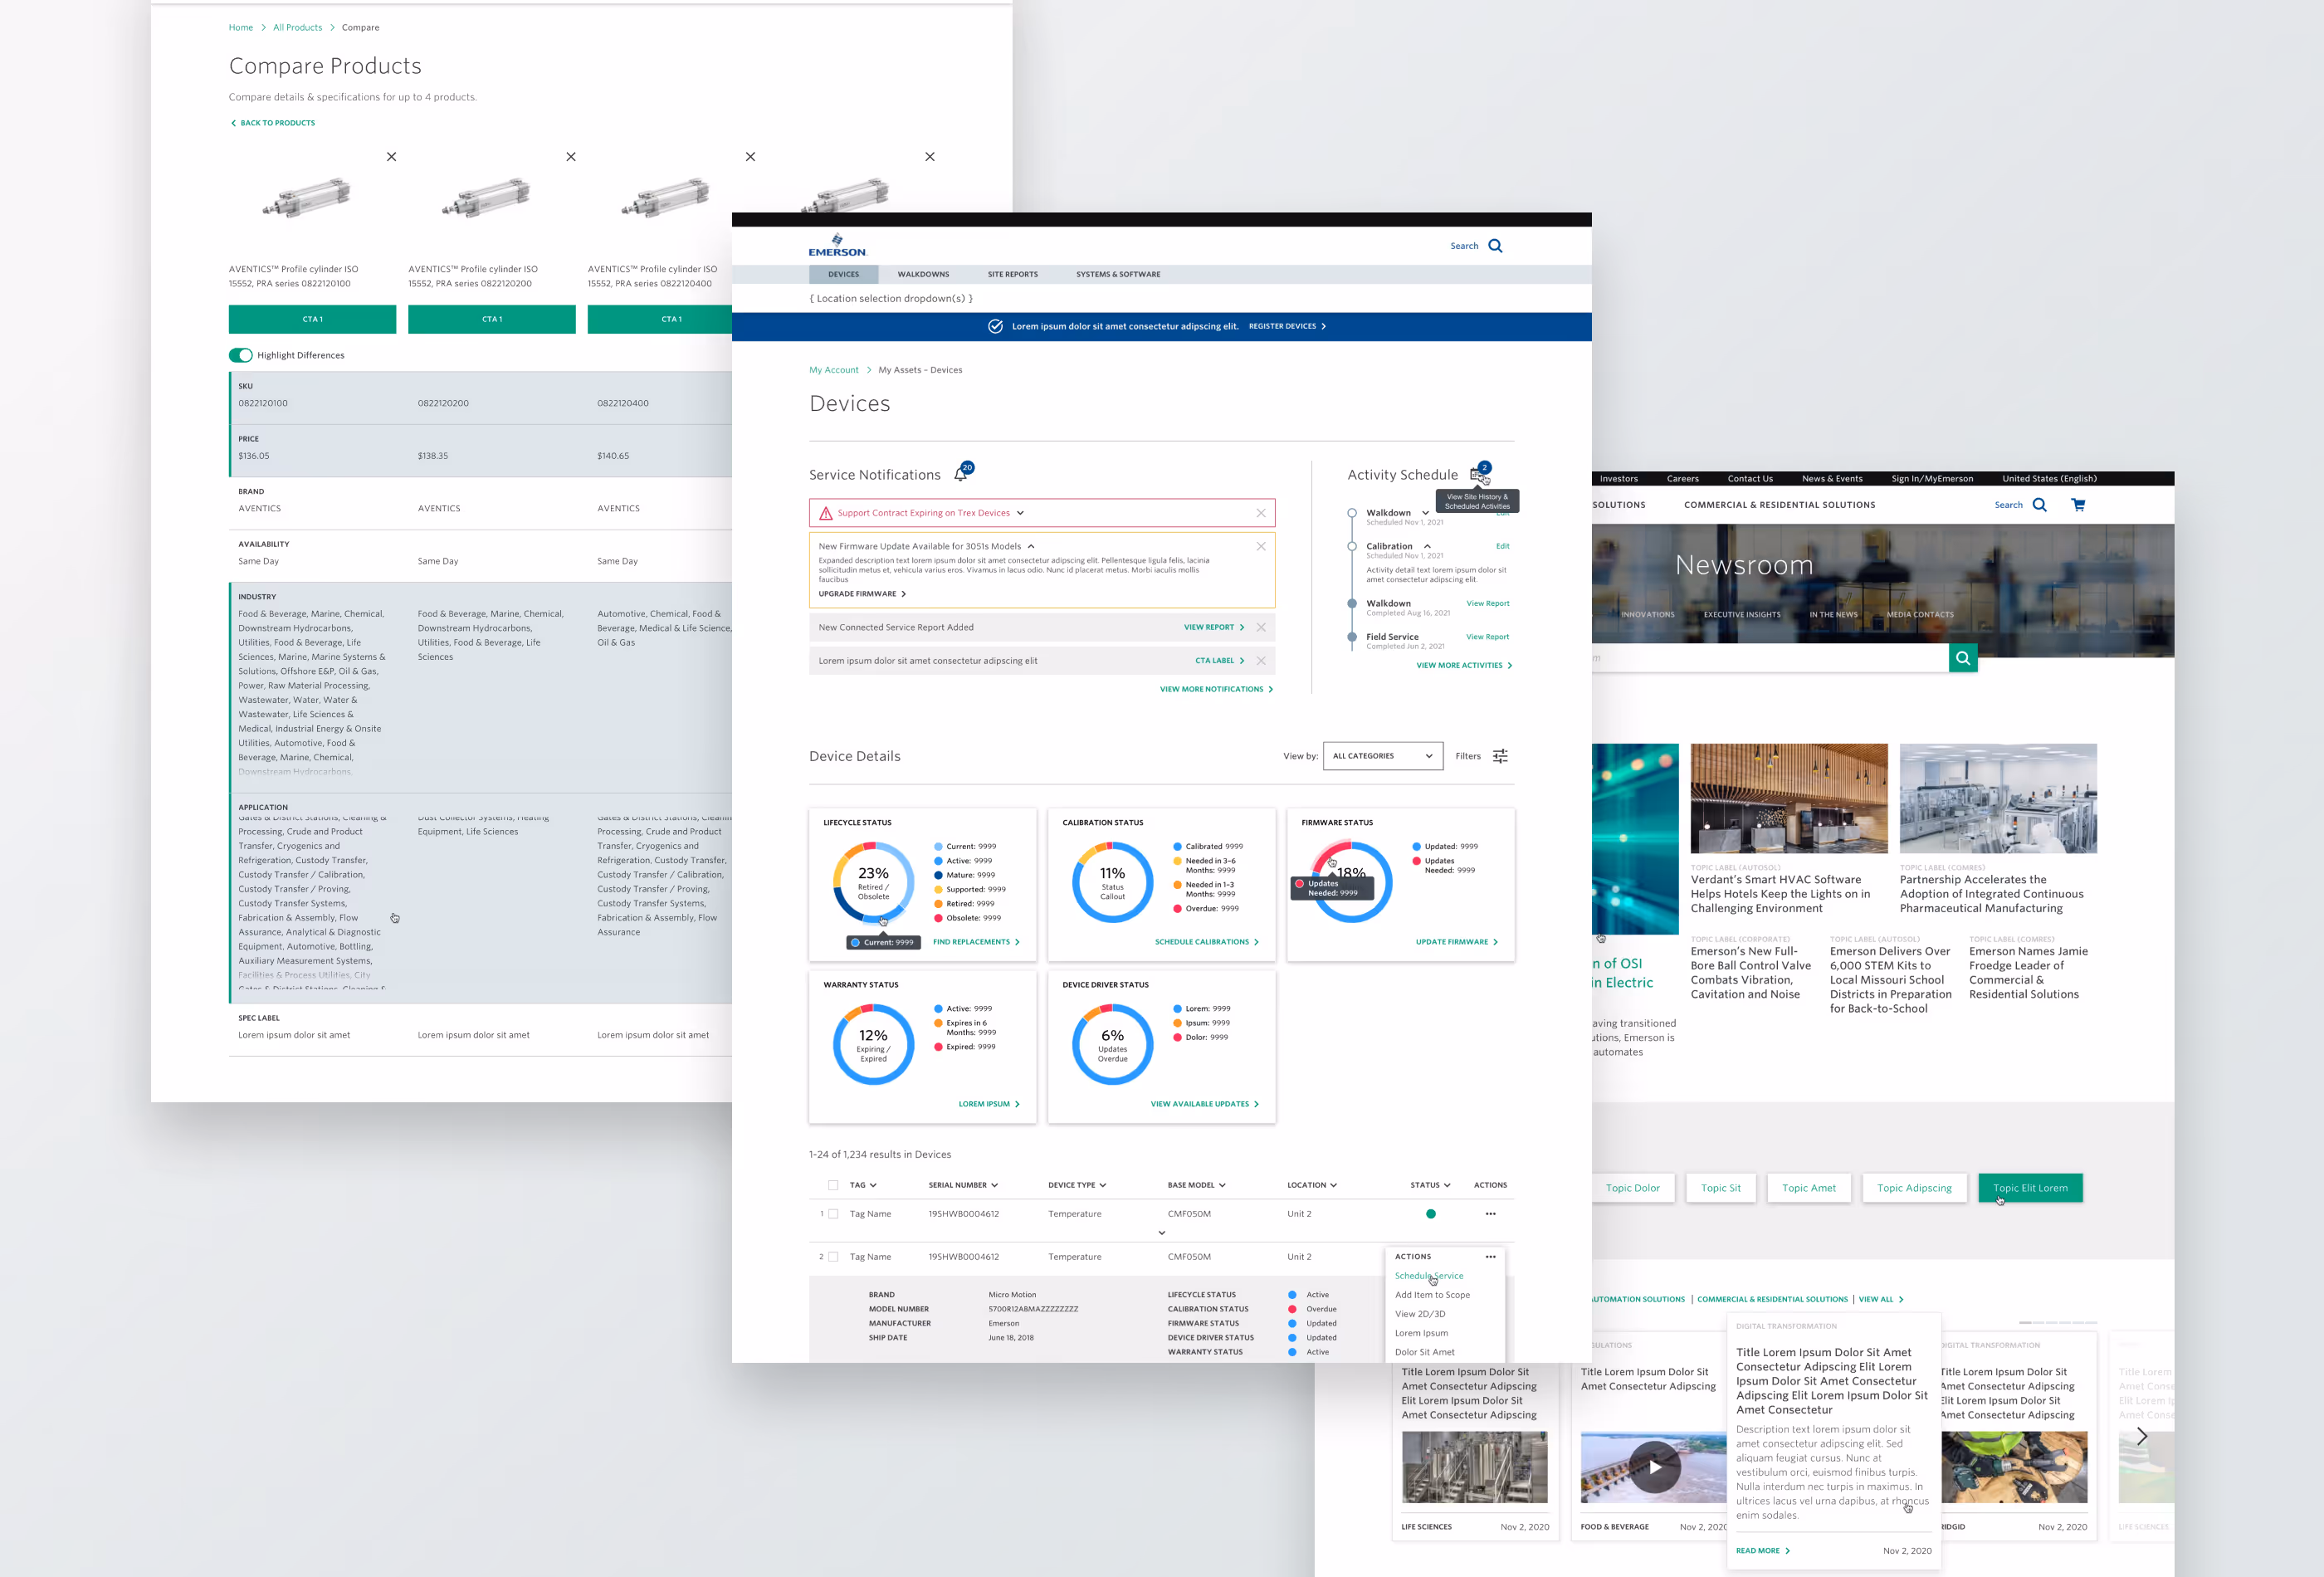Click the Service Notifications bell icon
Screen dimensions: 2324x1577
(960, 475)
